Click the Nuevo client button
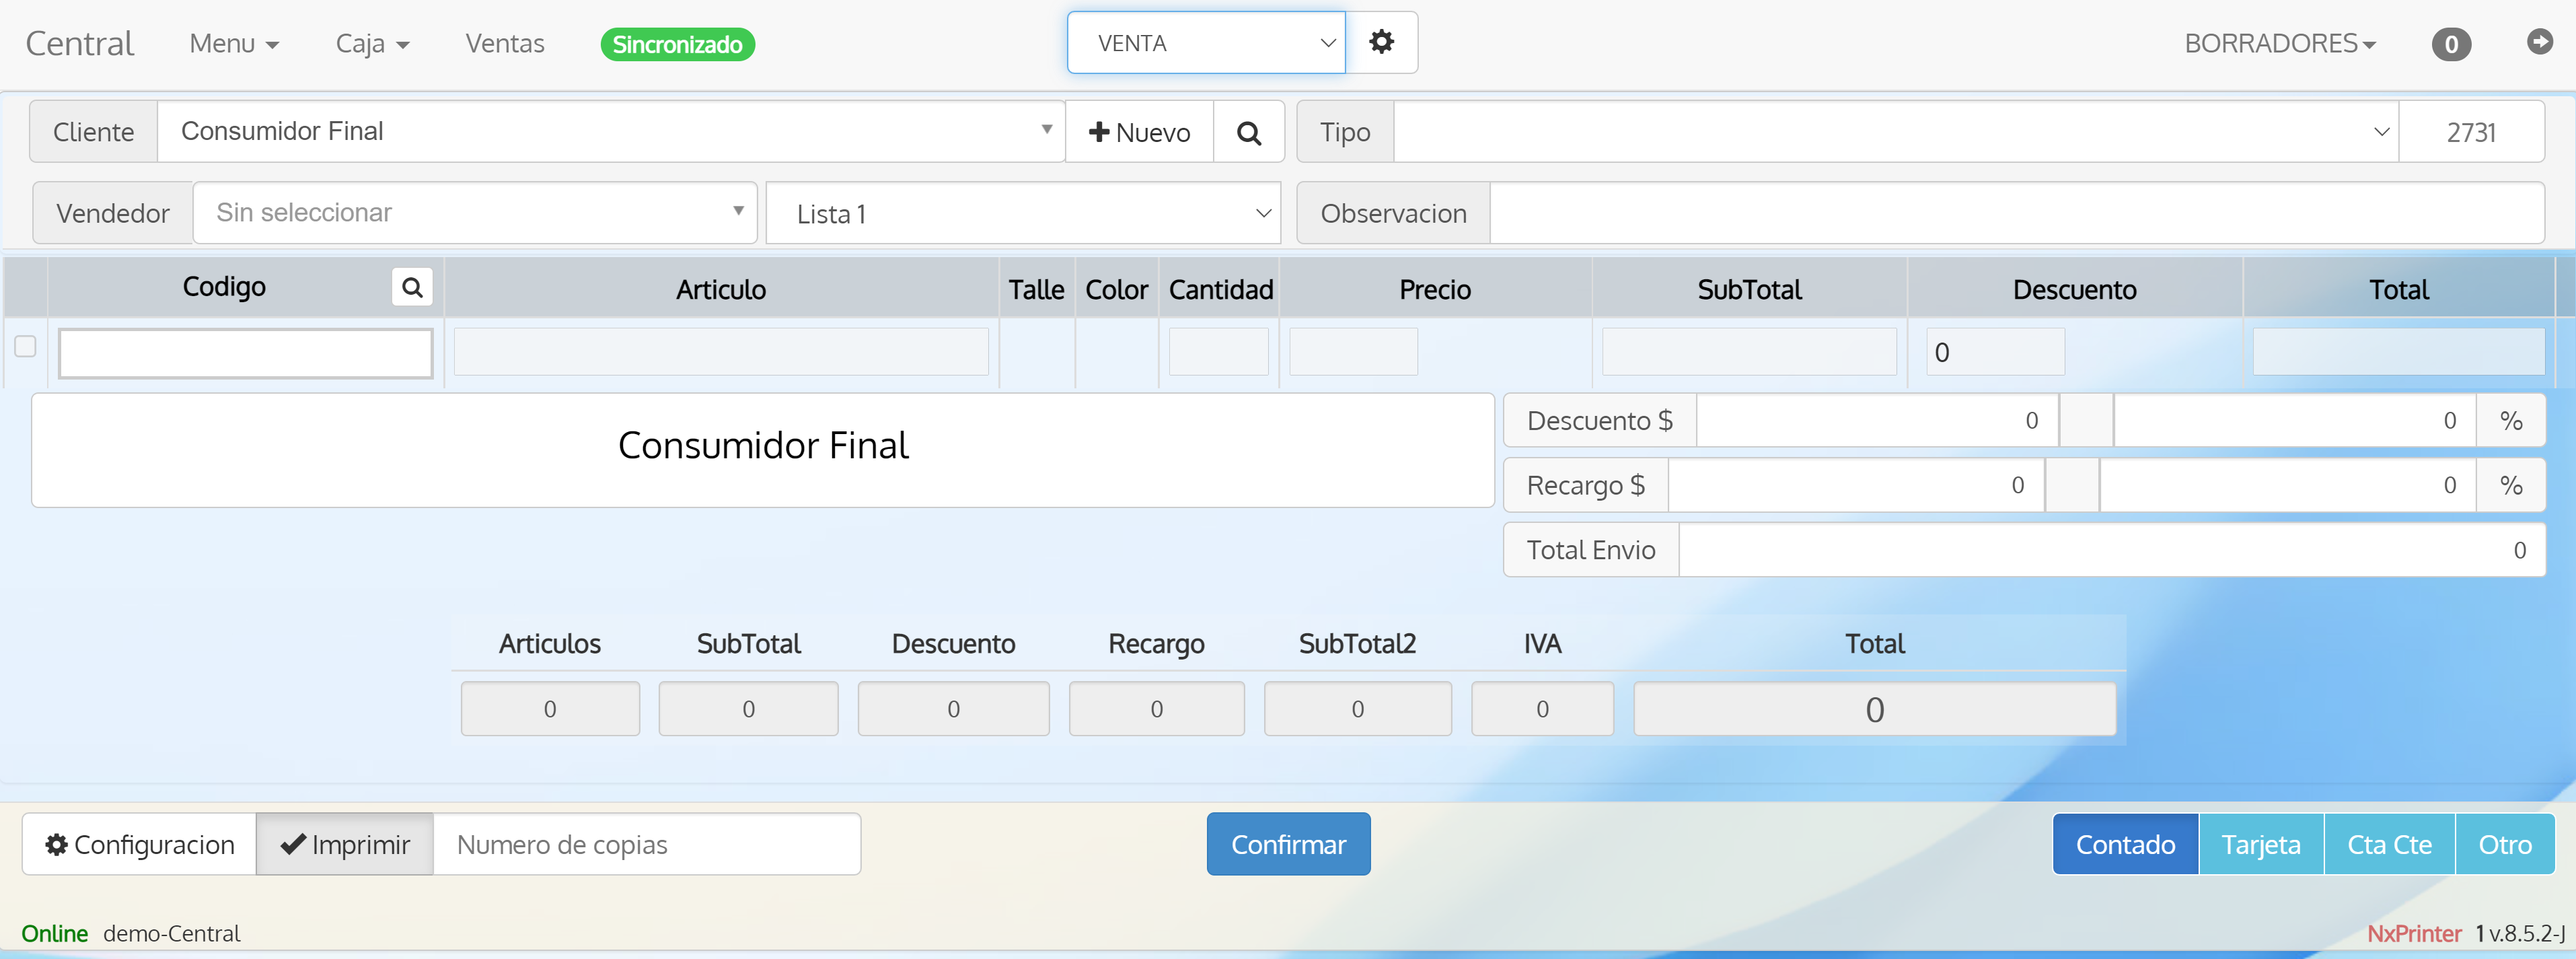This screenshot has height=959, width=2576. tap(1139, 131)
